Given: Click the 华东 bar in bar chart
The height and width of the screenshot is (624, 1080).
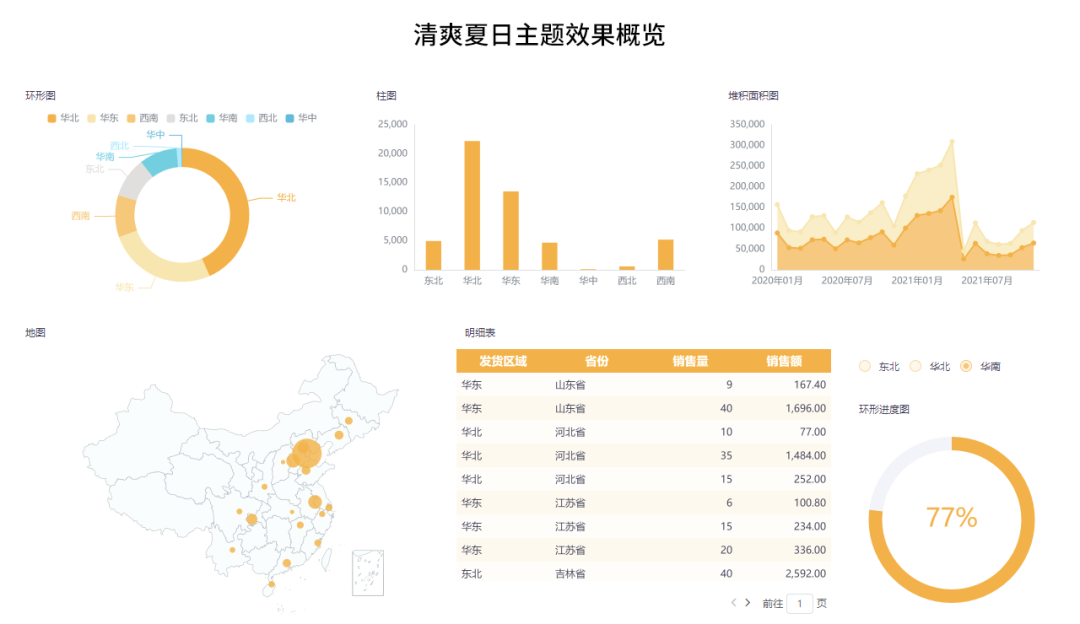Looking at the screenshot, I should (510, 230).
